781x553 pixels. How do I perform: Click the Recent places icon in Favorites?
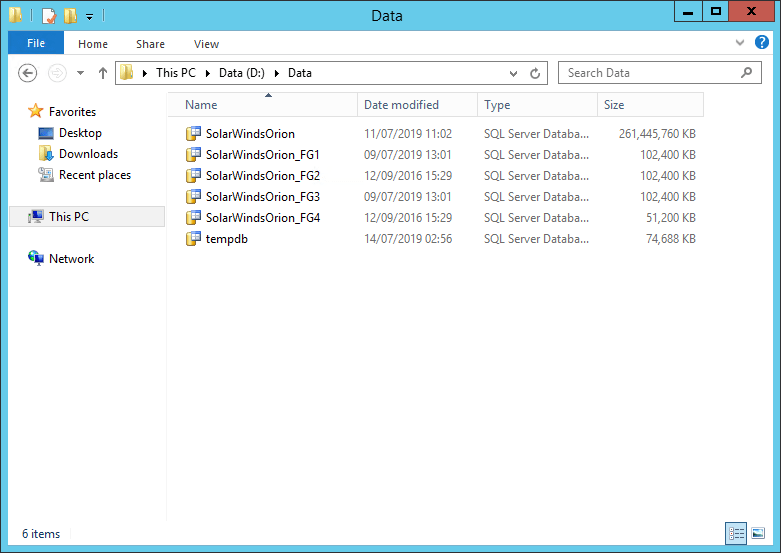coord(46,174)
